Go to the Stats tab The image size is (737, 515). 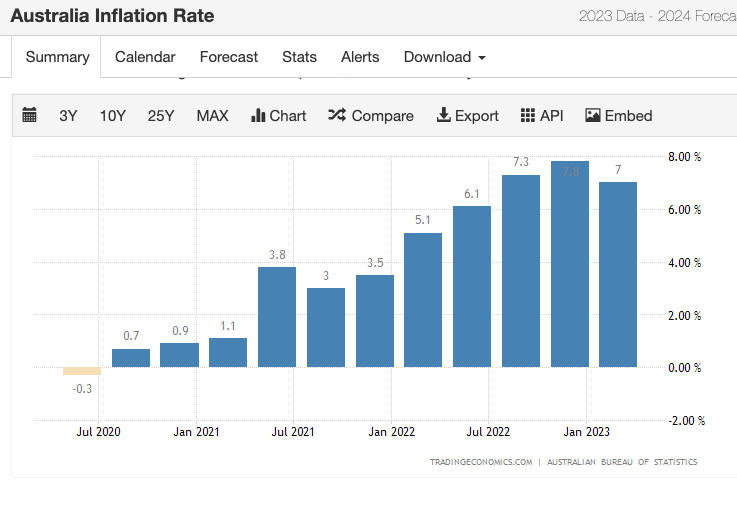point(299,57)
